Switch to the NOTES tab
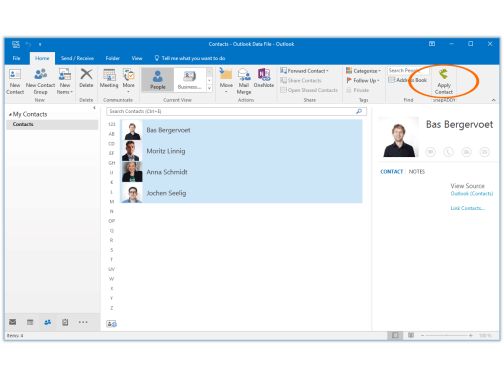504x378 pixels. click(x=417, y=172)
